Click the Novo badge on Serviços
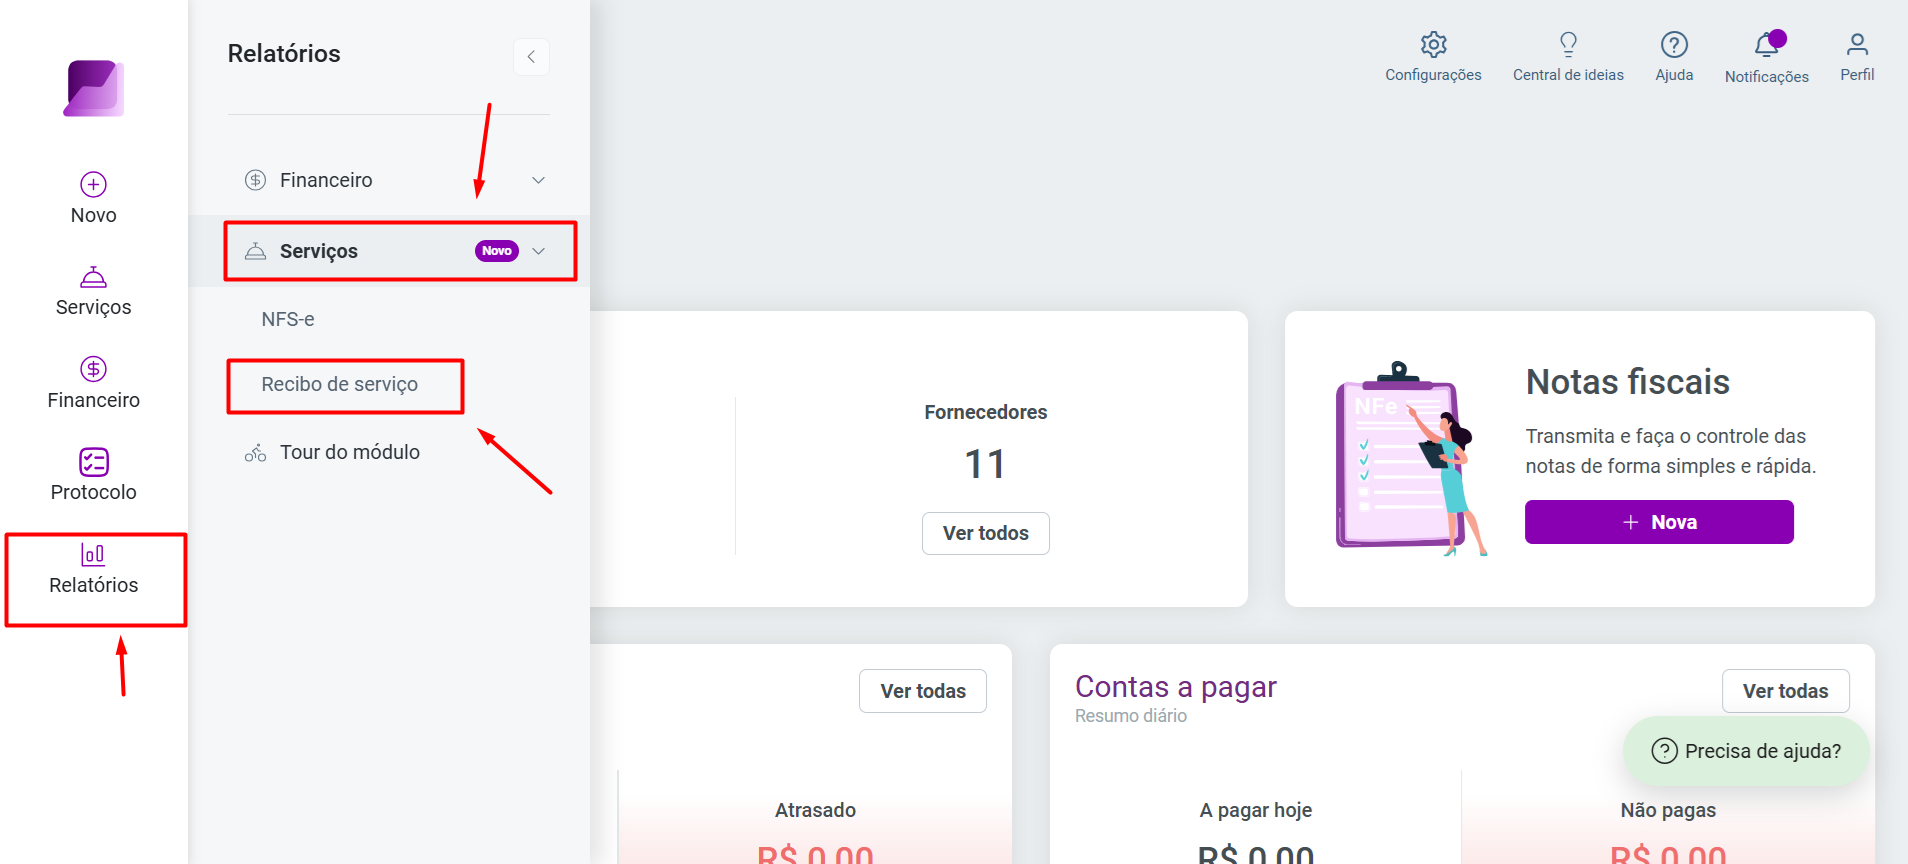The width and height of the screenshot is (1908, 864). [496, 251]
